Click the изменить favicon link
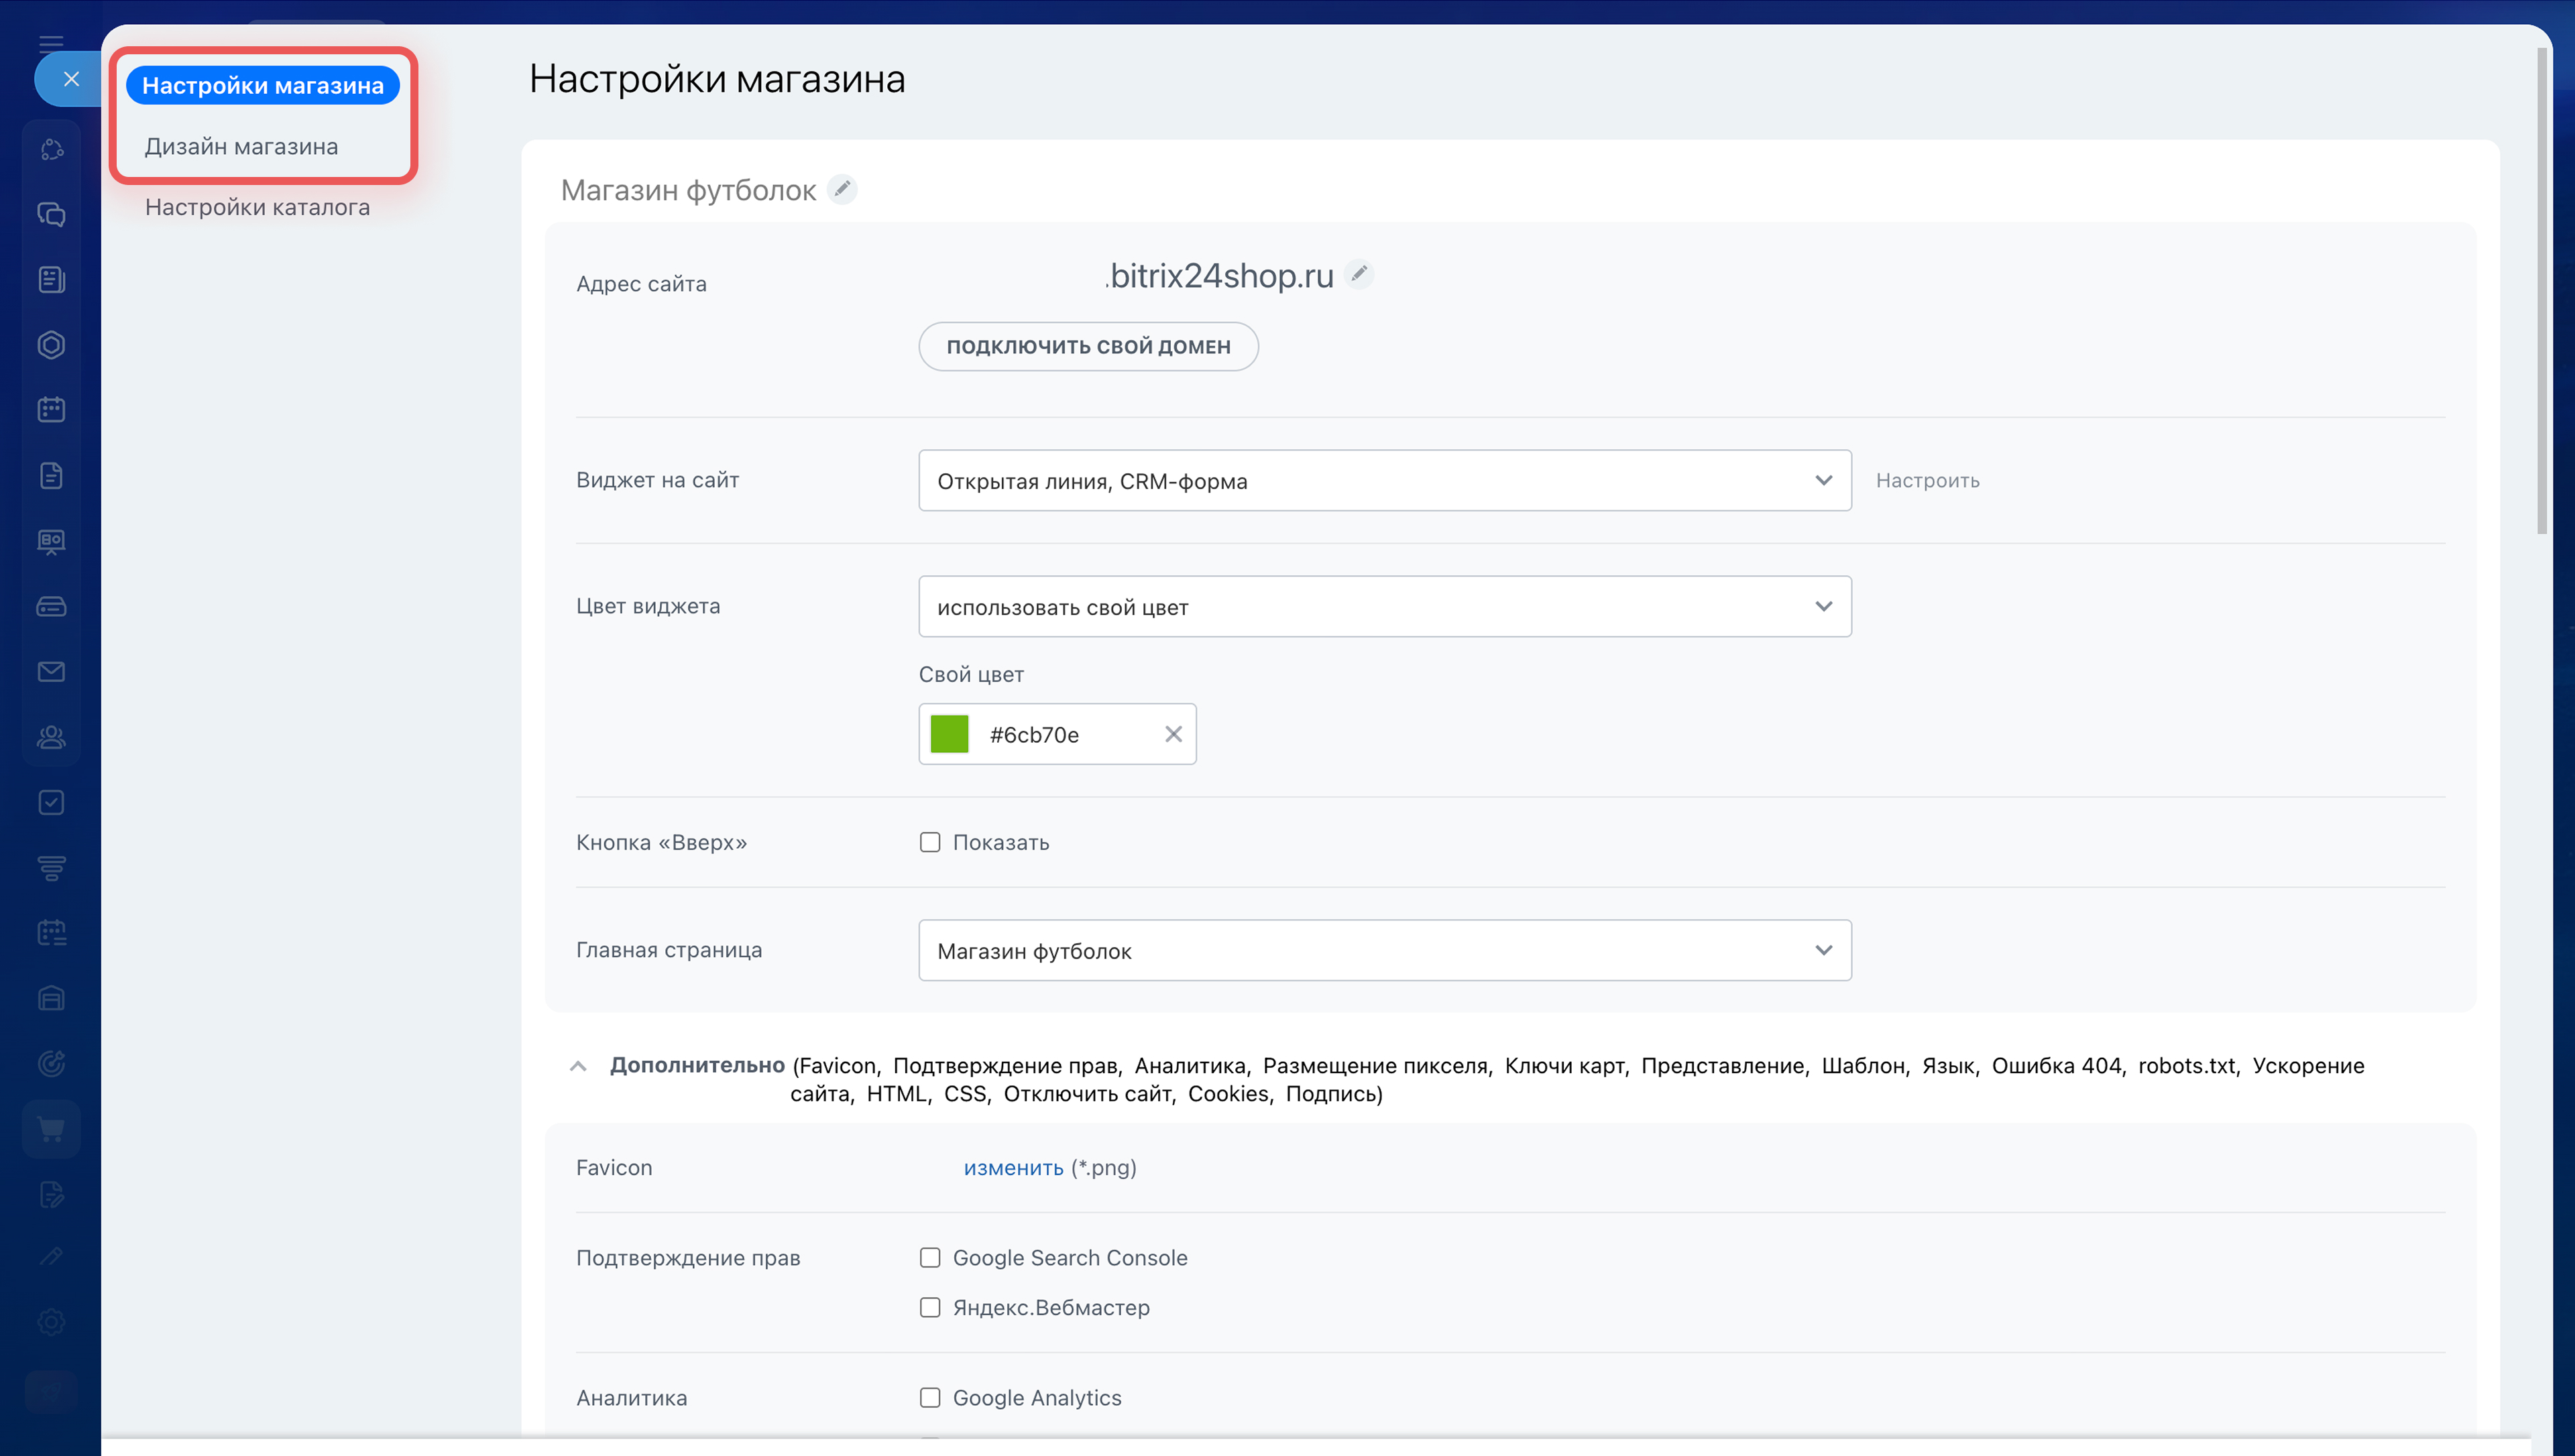The width and height of the screenshot is (2575, 1456). [1013, 1168]
